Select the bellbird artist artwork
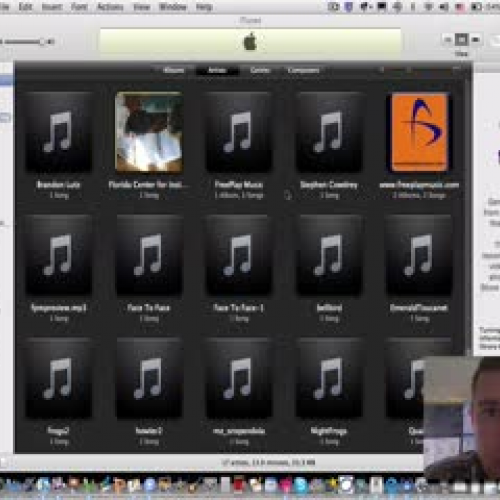The height and width of the screenshot is (500, 500). [x=329, y=255]
